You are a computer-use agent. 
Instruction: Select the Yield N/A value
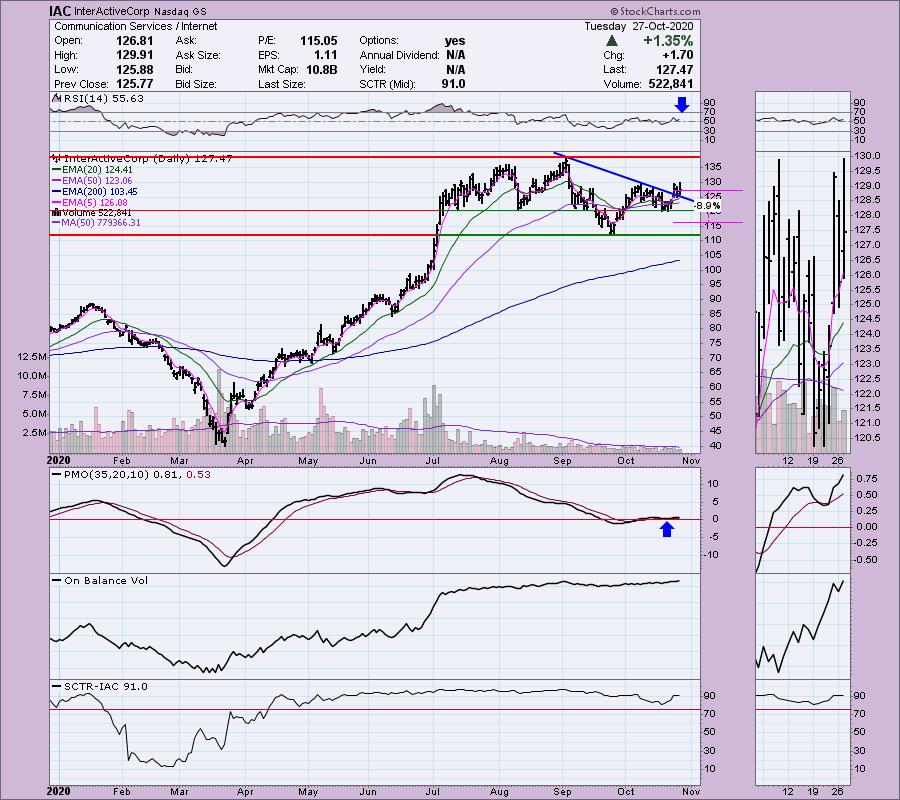tap(456, 69)
